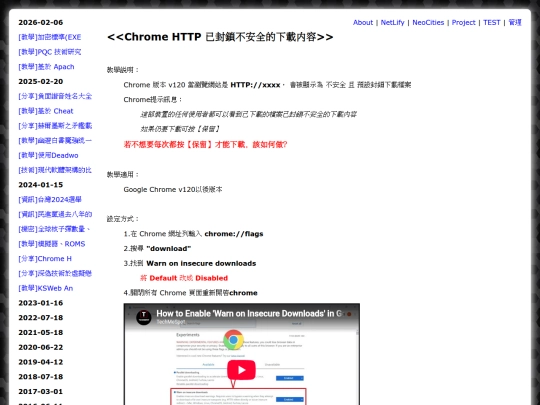The height and width of the screenshot is (405, 540).
Task: Open the sidebar article '[分享]Chrome H'
Action: click(45, 259)
